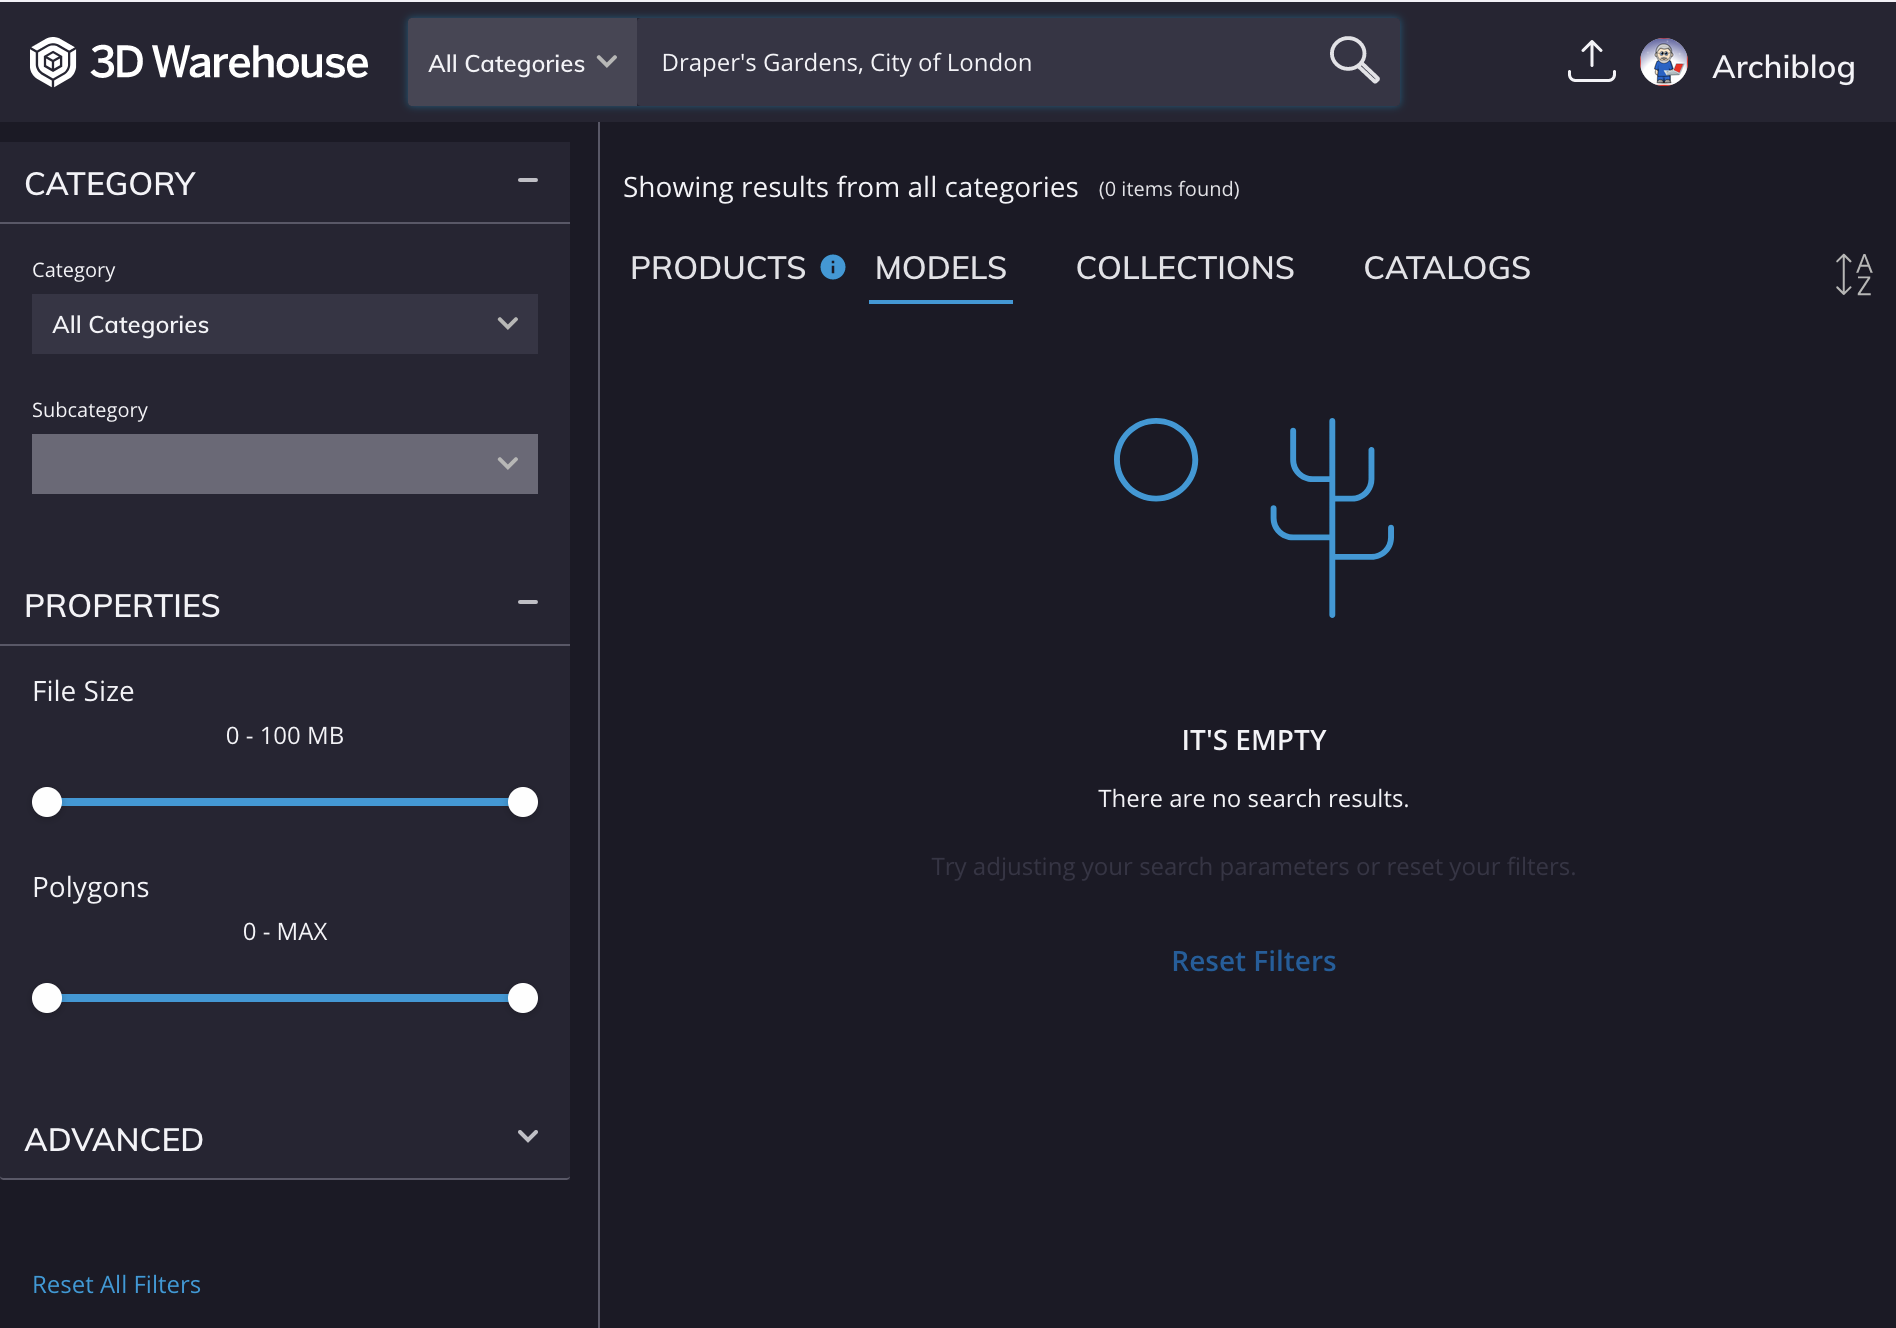The width and height of the screenshot is (1896, 1328).
Task: Click the '(0 items found)' text
Action: [x=1169, y=189]
